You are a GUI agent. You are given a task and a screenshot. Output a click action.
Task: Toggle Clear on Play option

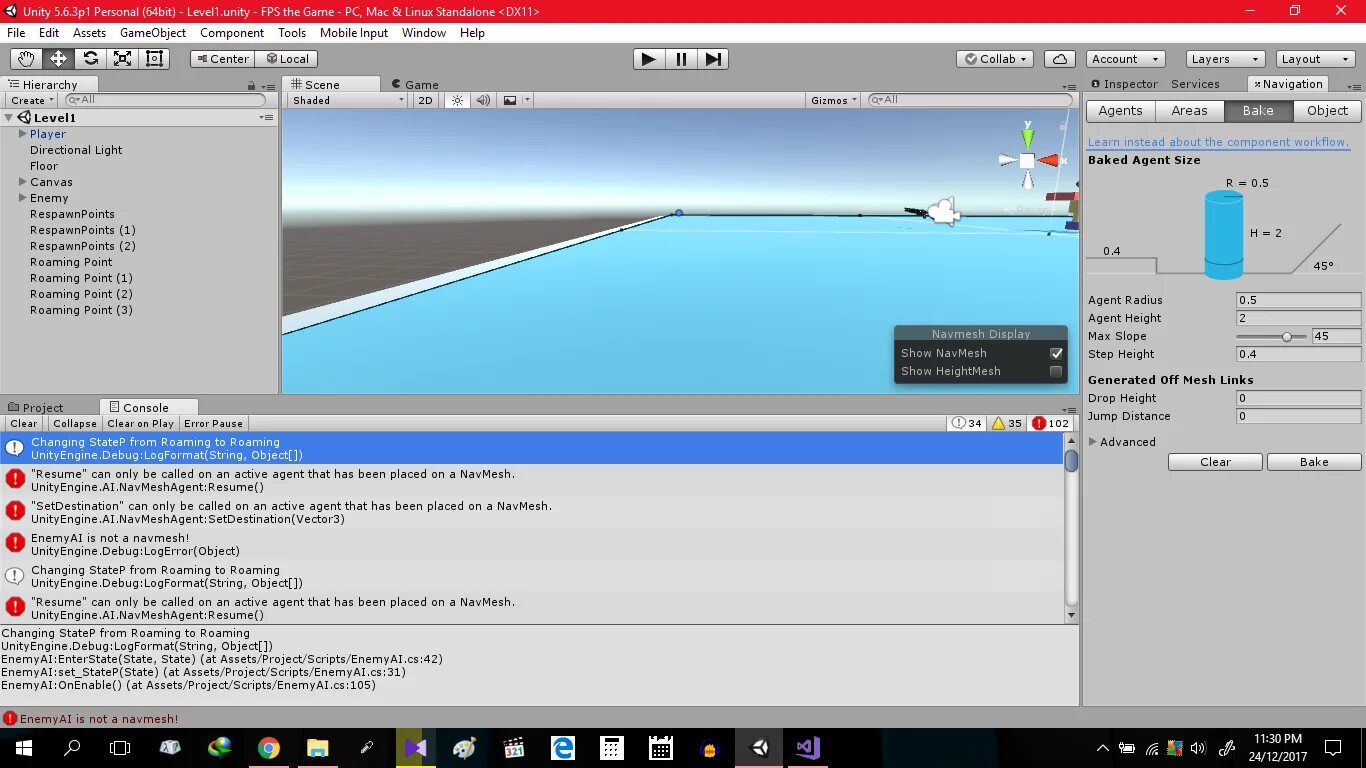(x=140, y=423)
